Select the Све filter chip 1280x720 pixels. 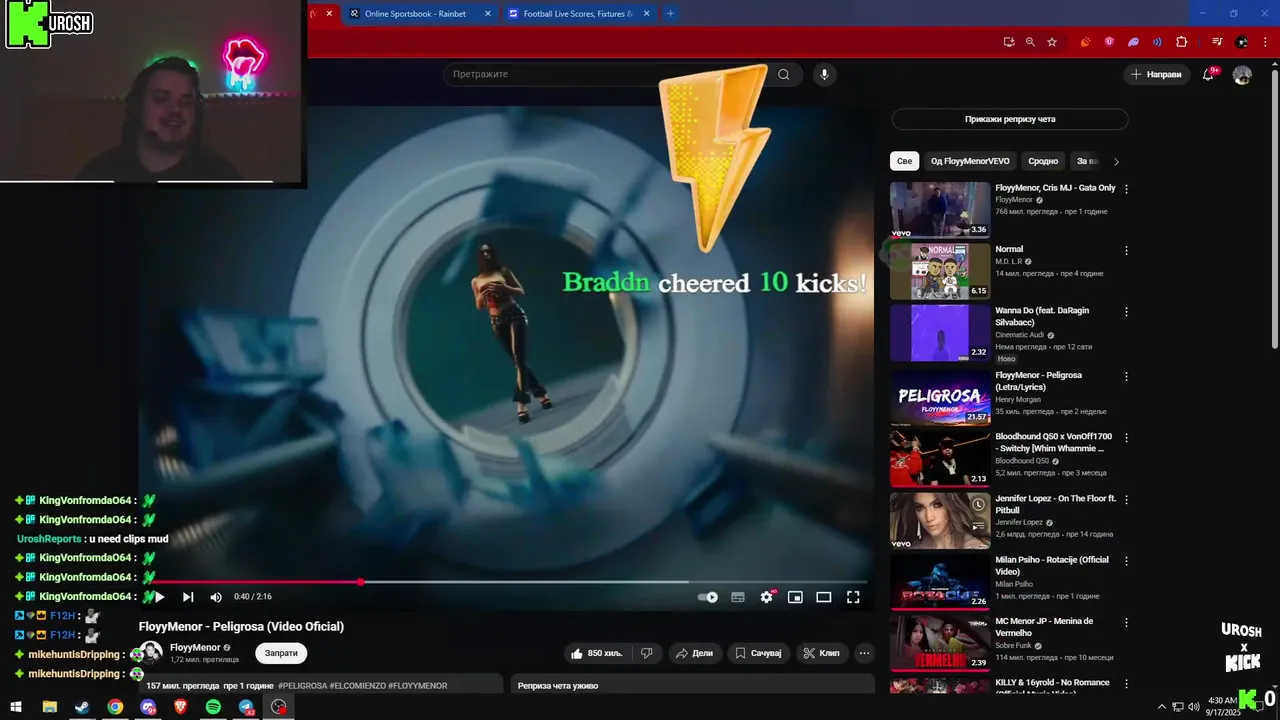click(904, 161)
